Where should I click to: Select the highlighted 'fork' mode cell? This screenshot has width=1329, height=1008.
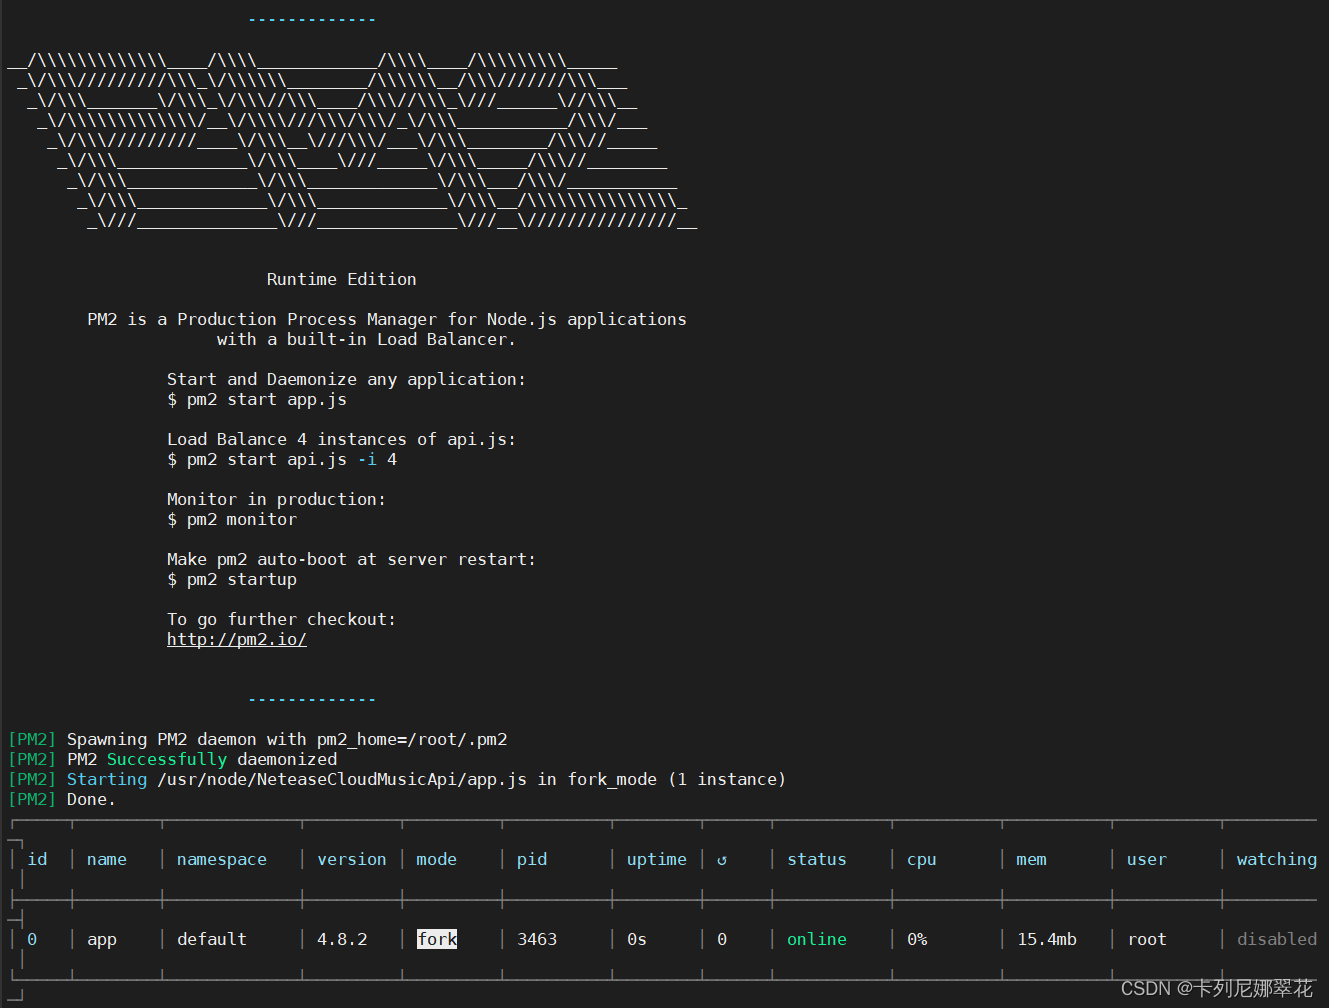click(437, 939)
